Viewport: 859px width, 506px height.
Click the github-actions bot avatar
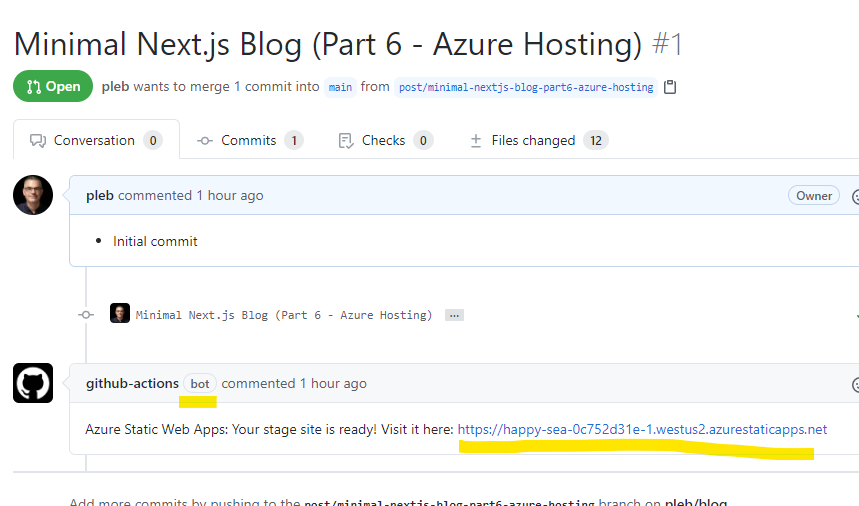[33, 383]
